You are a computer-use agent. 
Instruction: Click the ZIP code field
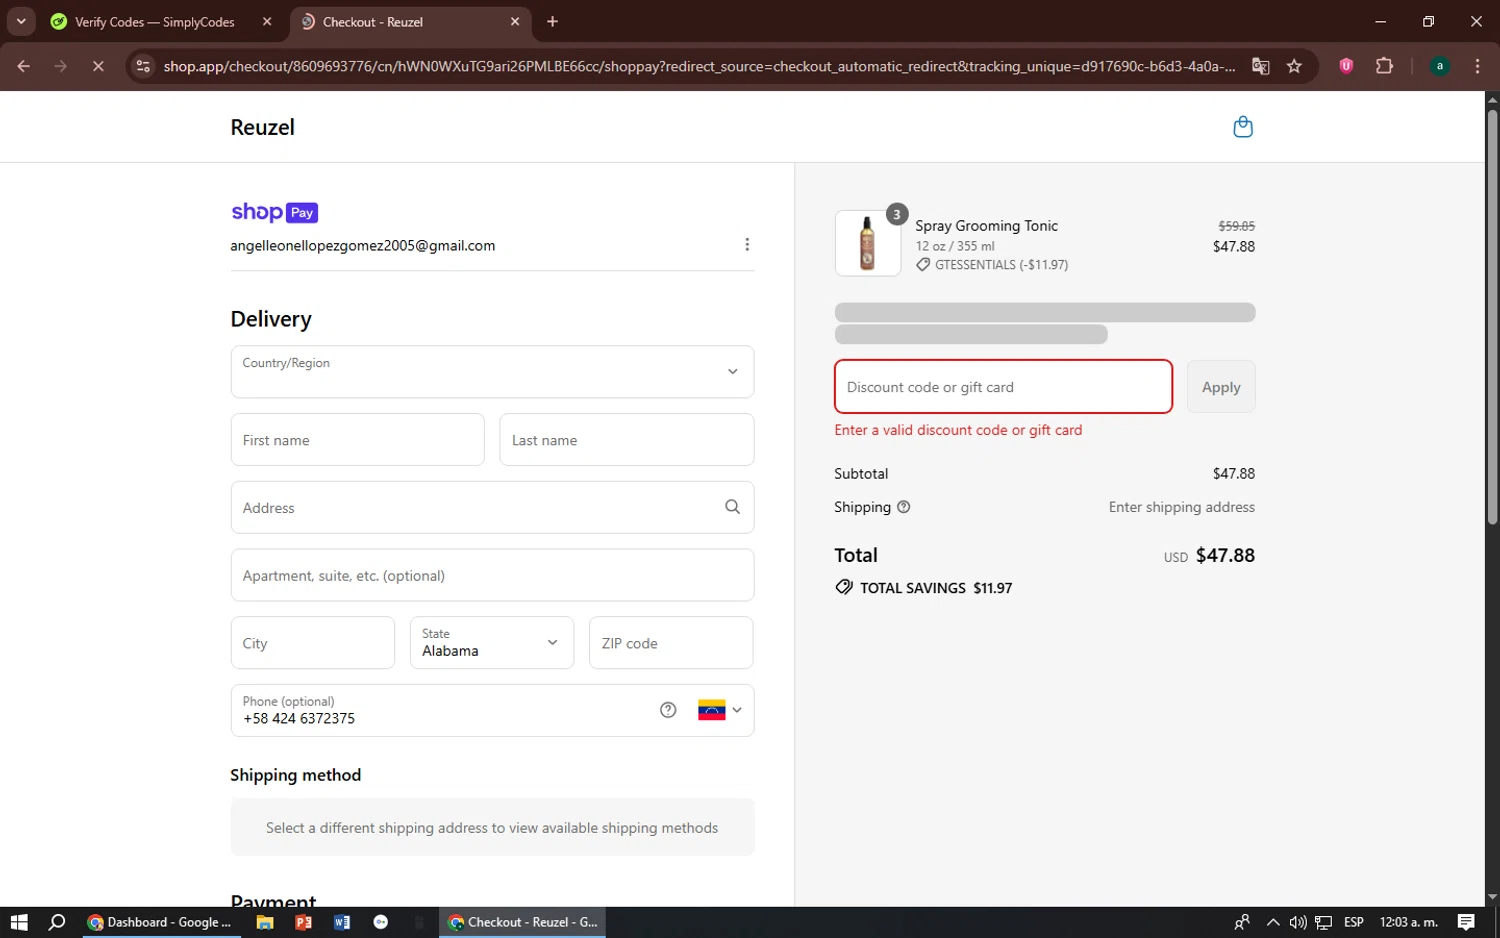click(671, 643)
